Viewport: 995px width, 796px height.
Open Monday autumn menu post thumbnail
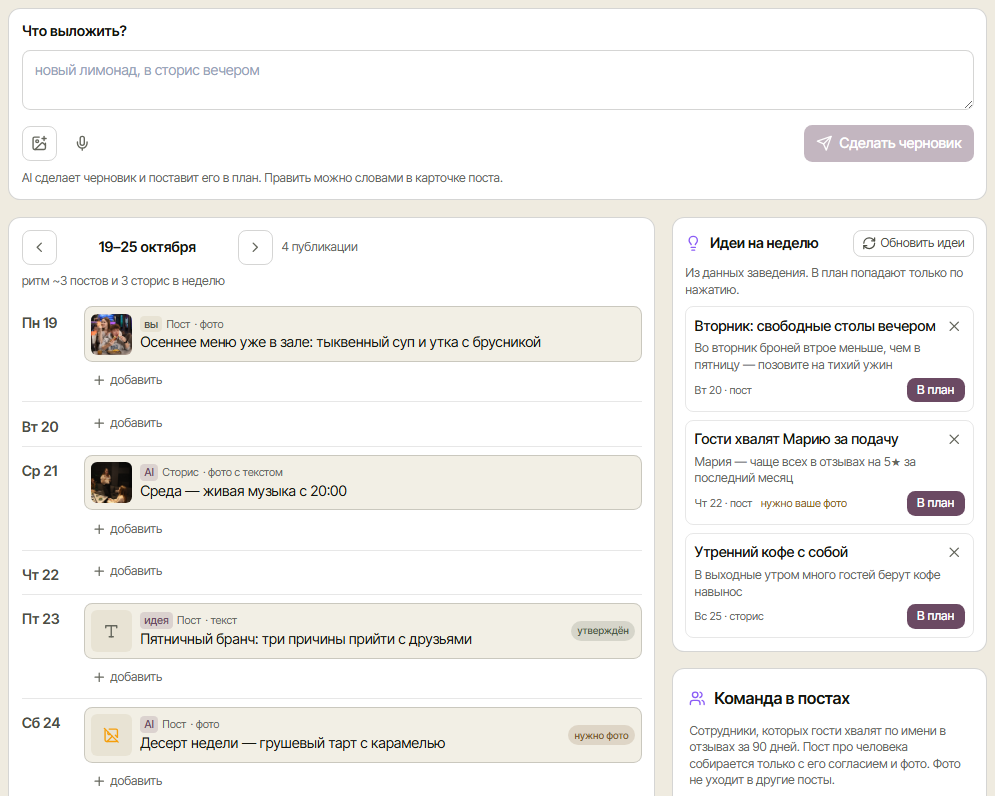[111, 334]
